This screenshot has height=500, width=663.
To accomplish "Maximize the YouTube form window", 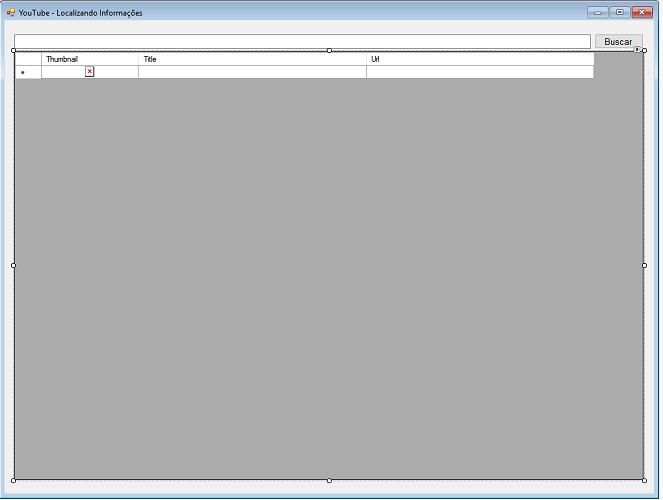I will 622,12.
